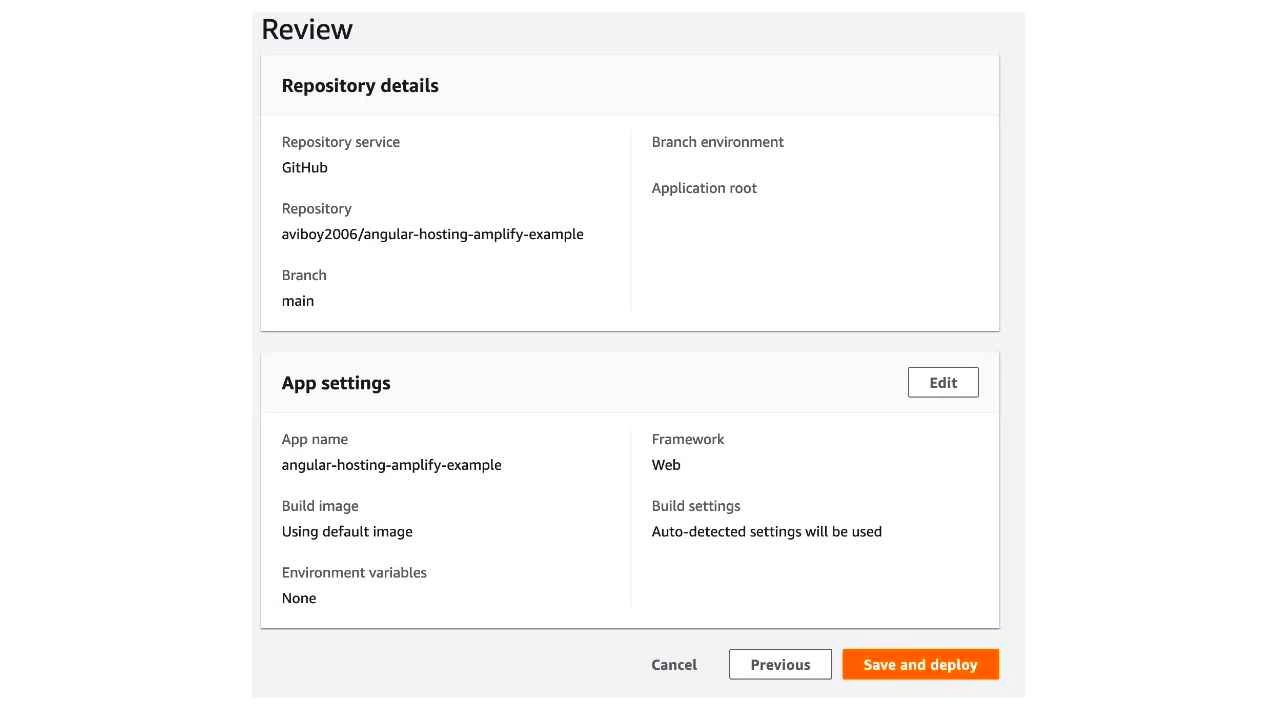This screenshot has height=711, width=1267.
Task: Select the branch value main
Action: click(297, 300)
